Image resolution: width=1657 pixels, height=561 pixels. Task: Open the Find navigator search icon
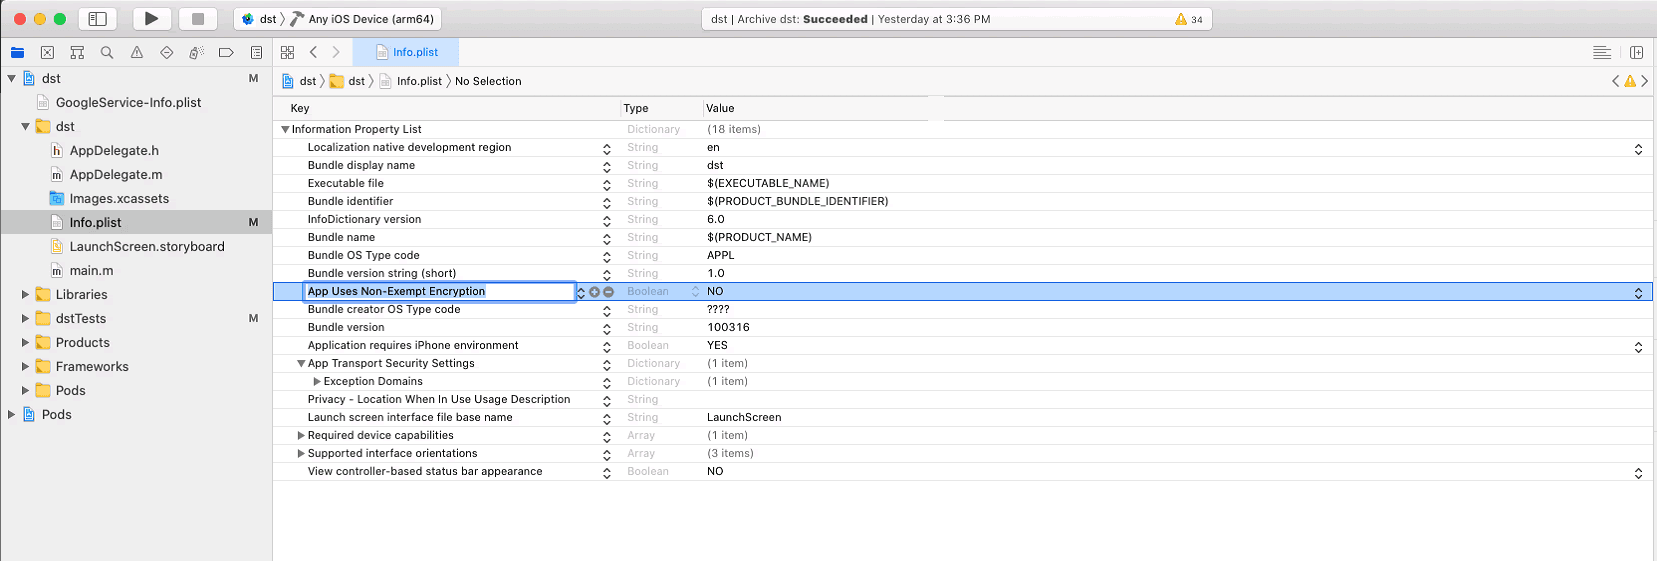tap(107, 53)
